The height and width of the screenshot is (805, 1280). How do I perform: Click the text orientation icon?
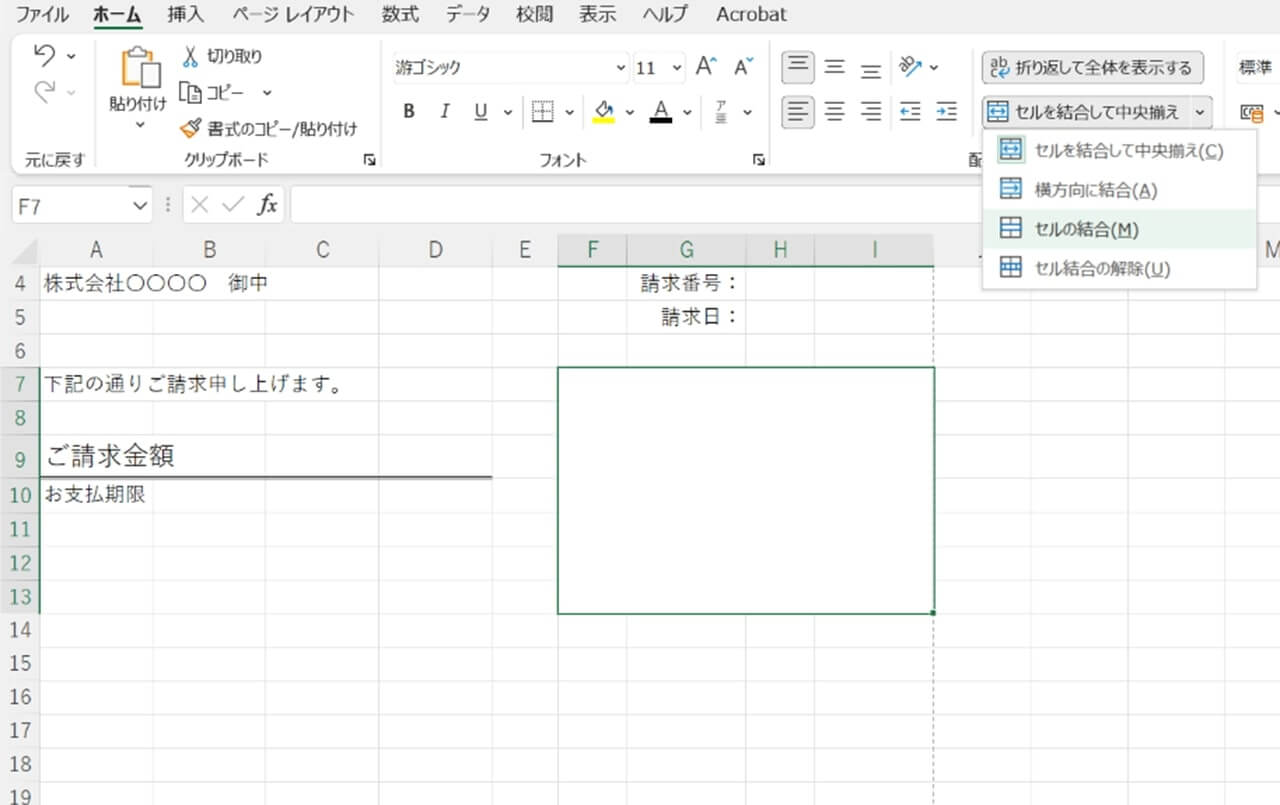coord(910,67)
